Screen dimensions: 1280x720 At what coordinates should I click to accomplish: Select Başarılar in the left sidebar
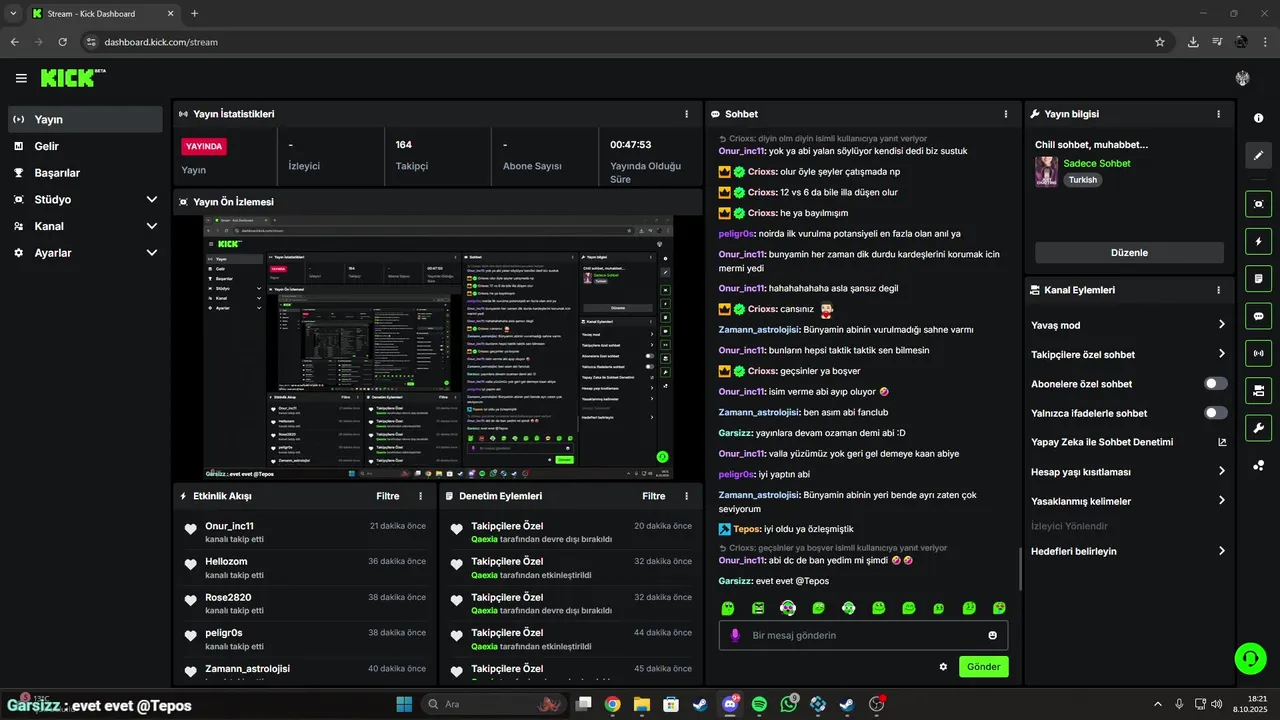pos(85,173)
